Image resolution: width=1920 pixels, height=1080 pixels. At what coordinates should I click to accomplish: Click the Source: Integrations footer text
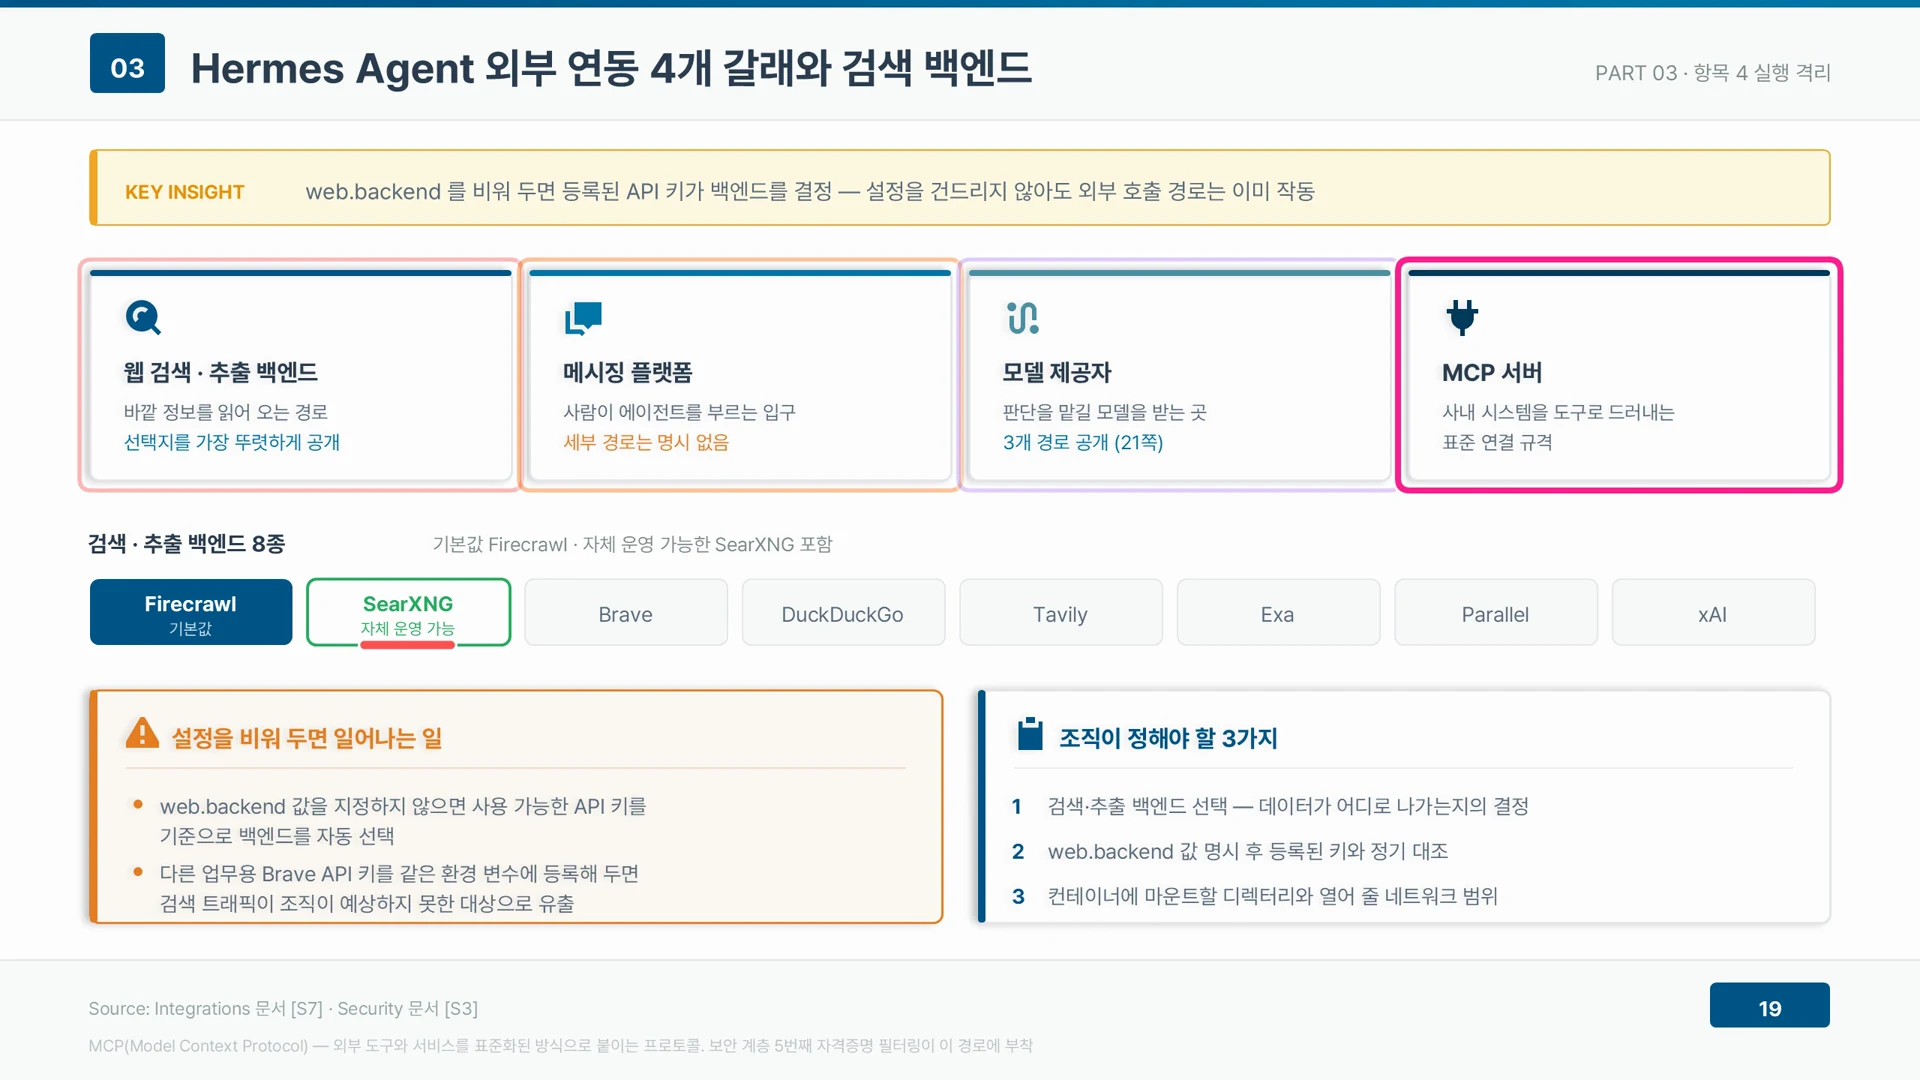coord(283,1008)
